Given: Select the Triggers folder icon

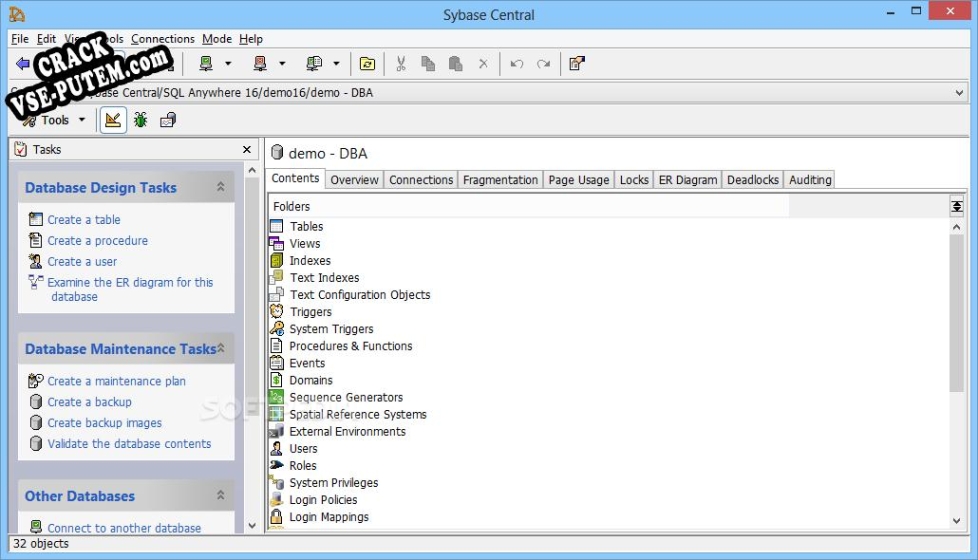Looking at the screenshot, I should click(x=276, y=312).
